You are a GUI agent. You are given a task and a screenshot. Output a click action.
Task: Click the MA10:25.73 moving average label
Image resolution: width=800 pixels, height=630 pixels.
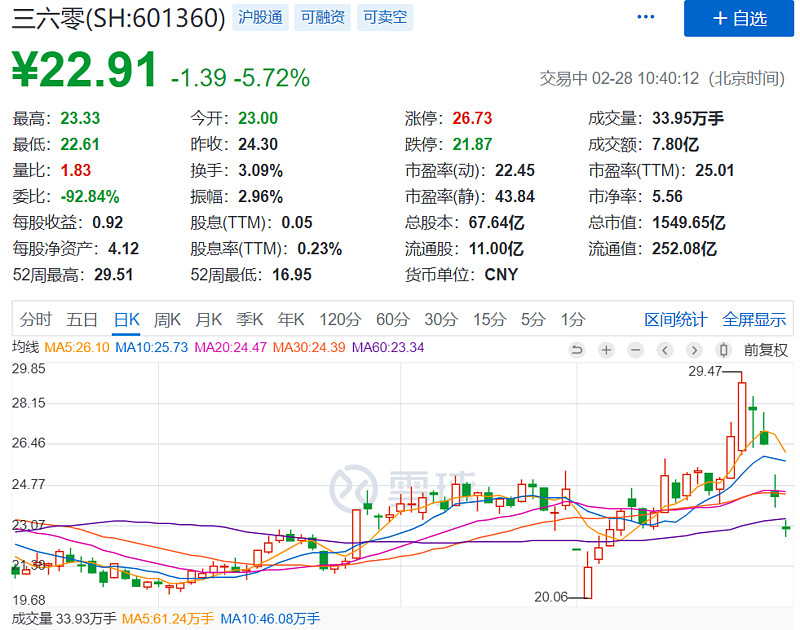[152, 347]
